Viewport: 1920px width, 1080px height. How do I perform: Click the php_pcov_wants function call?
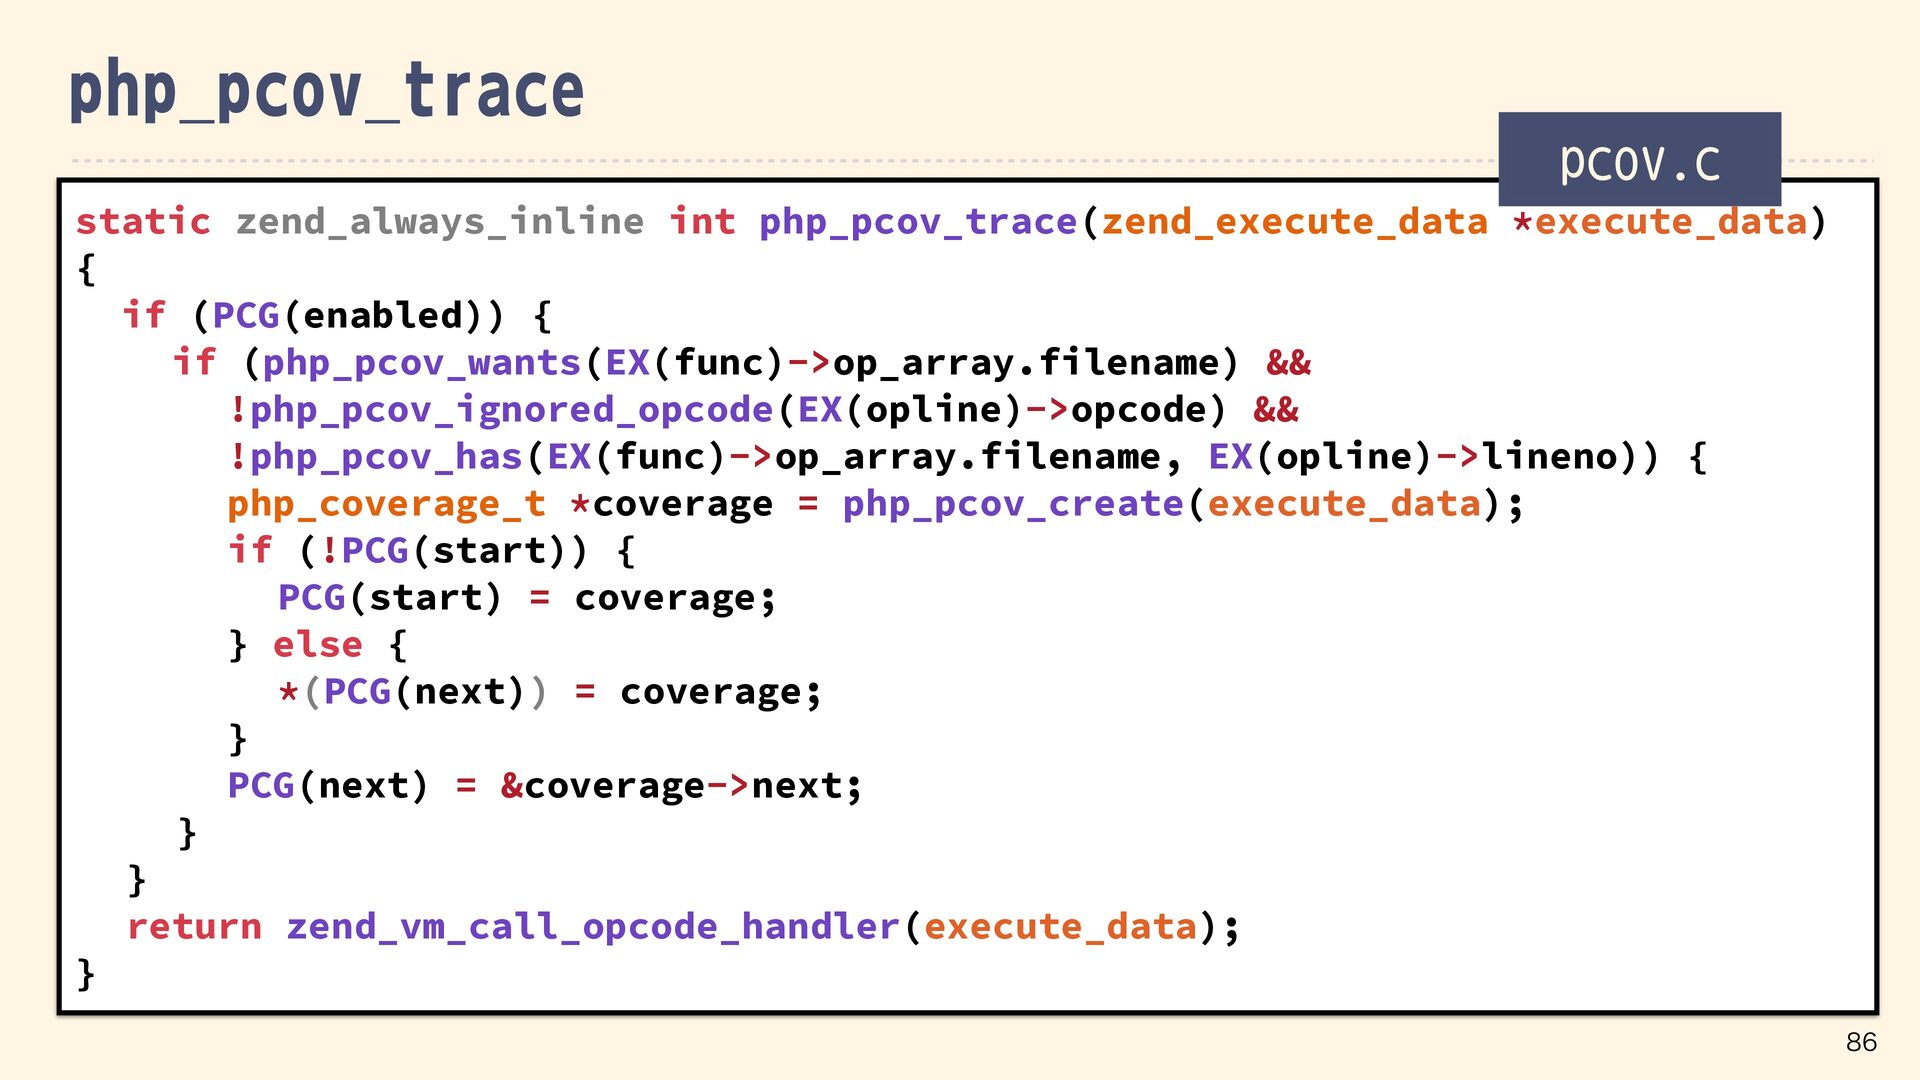coord(421,362)
